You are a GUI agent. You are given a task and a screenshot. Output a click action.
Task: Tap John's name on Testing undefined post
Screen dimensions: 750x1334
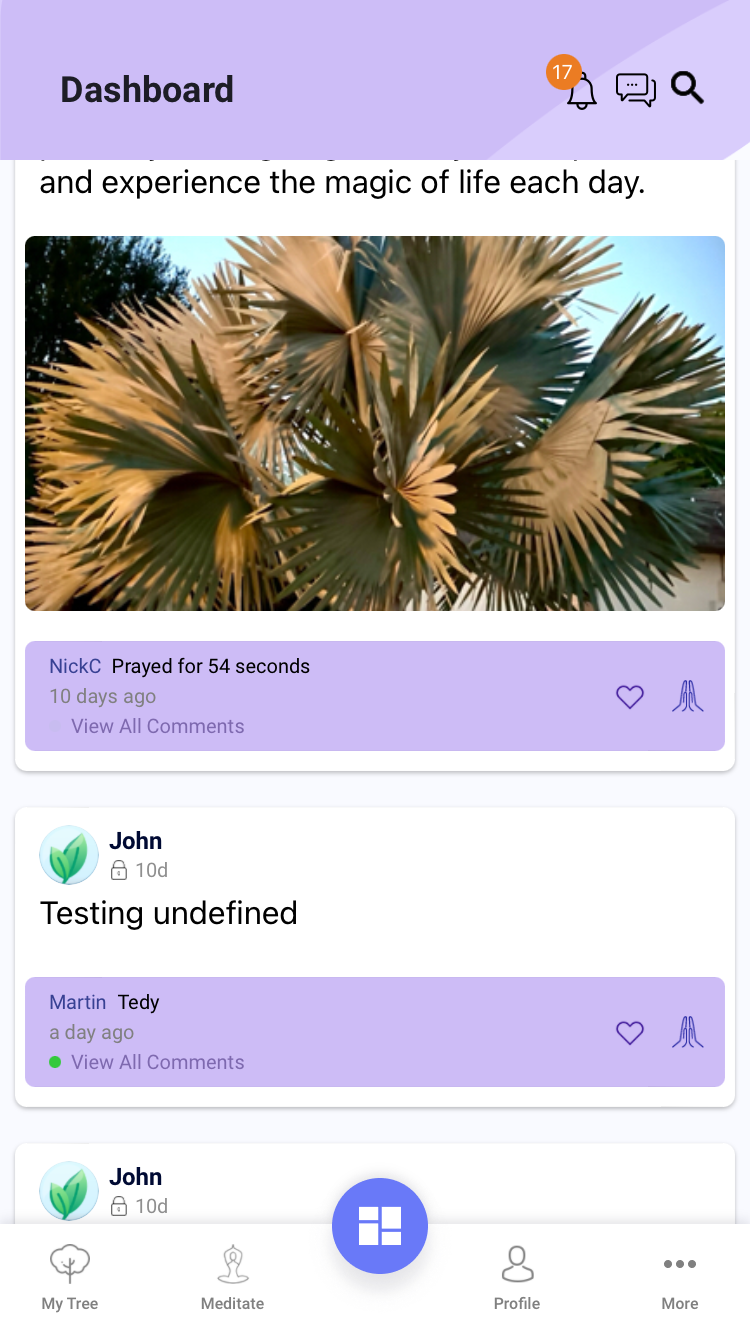[136, 841]
